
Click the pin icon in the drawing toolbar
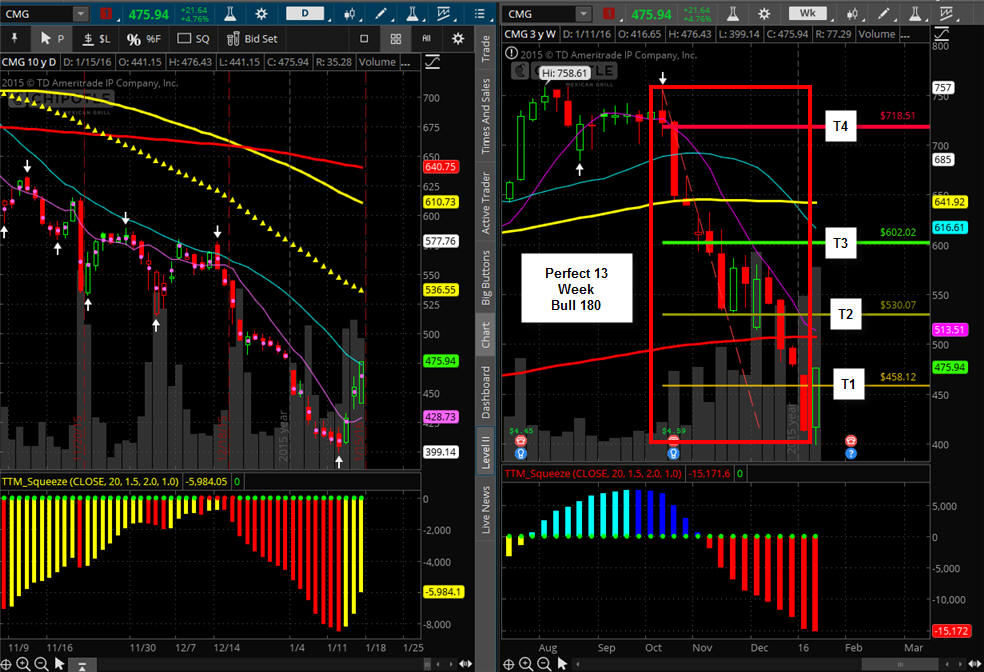coord(14,39)
